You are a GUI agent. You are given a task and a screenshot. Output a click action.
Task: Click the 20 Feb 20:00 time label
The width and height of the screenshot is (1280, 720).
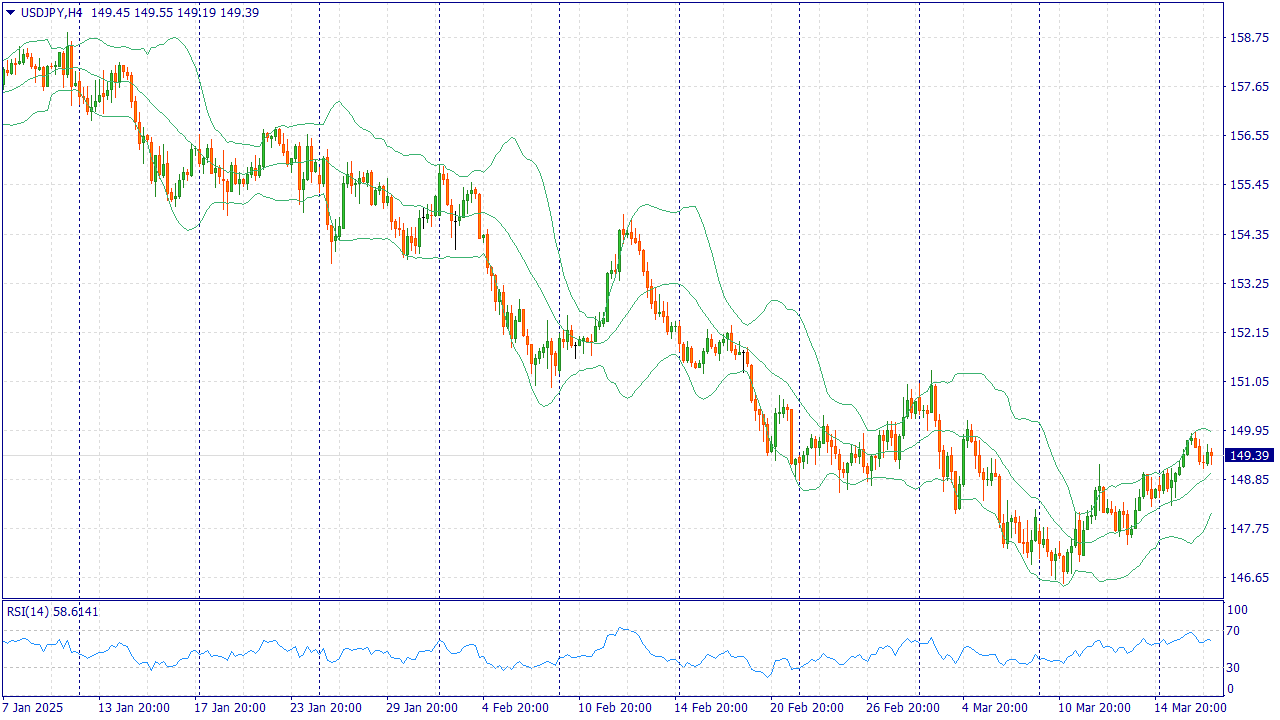pyautogui.click(x=806, y=708)
